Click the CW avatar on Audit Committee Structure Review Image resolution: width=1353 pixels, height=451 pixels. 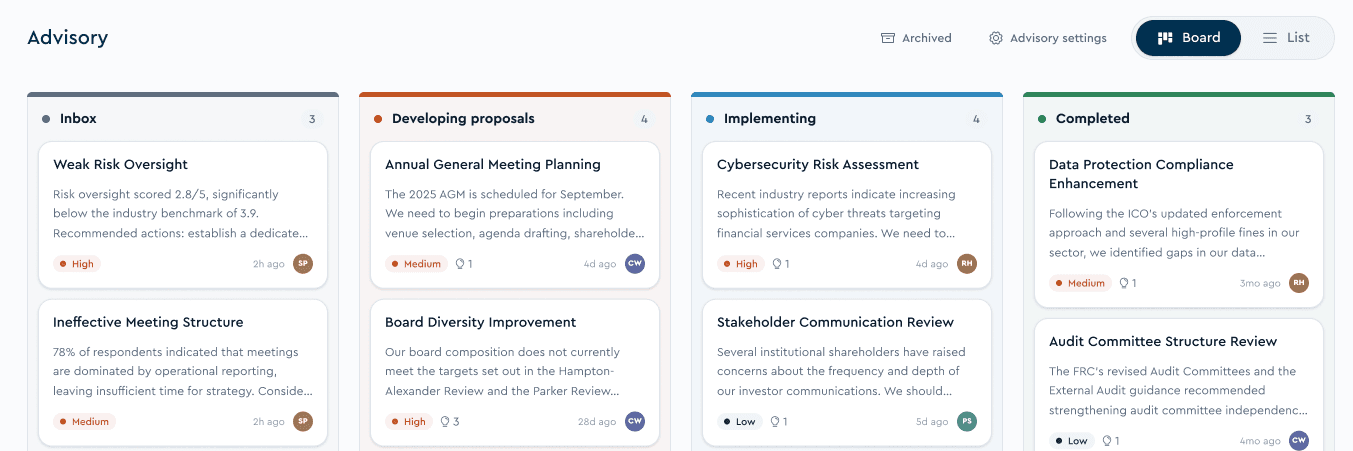point(1299,441)
